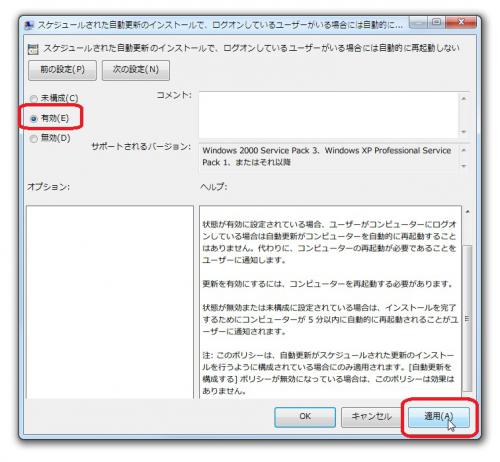Click the policy setting icon beside the heading
The width and height of the screenshot is (500, 462).
[33, 49]
